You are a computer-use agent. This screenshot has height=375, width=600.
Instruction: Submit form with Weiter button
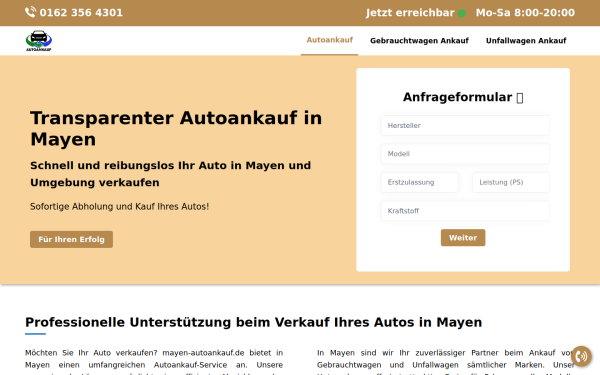click(x=463, y=238)
